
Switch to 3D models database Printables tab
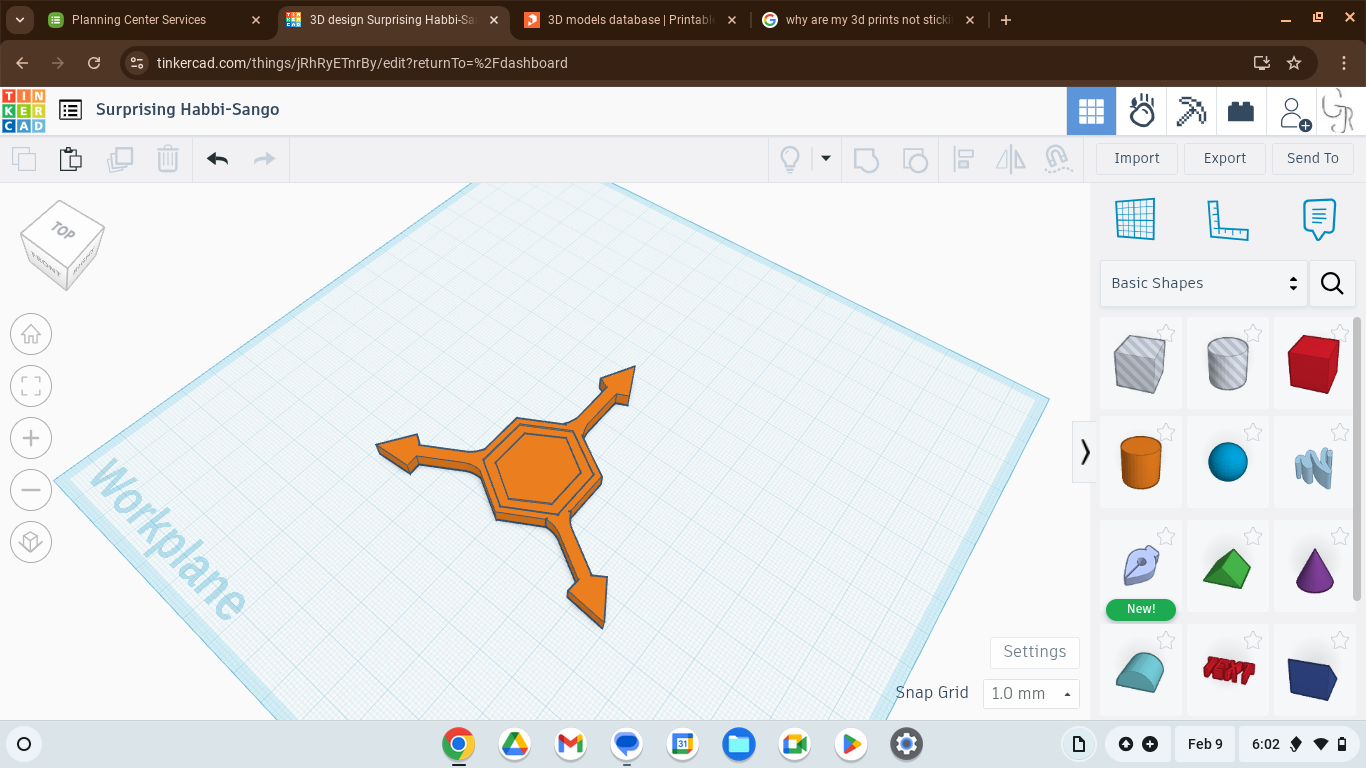(630, 20)
